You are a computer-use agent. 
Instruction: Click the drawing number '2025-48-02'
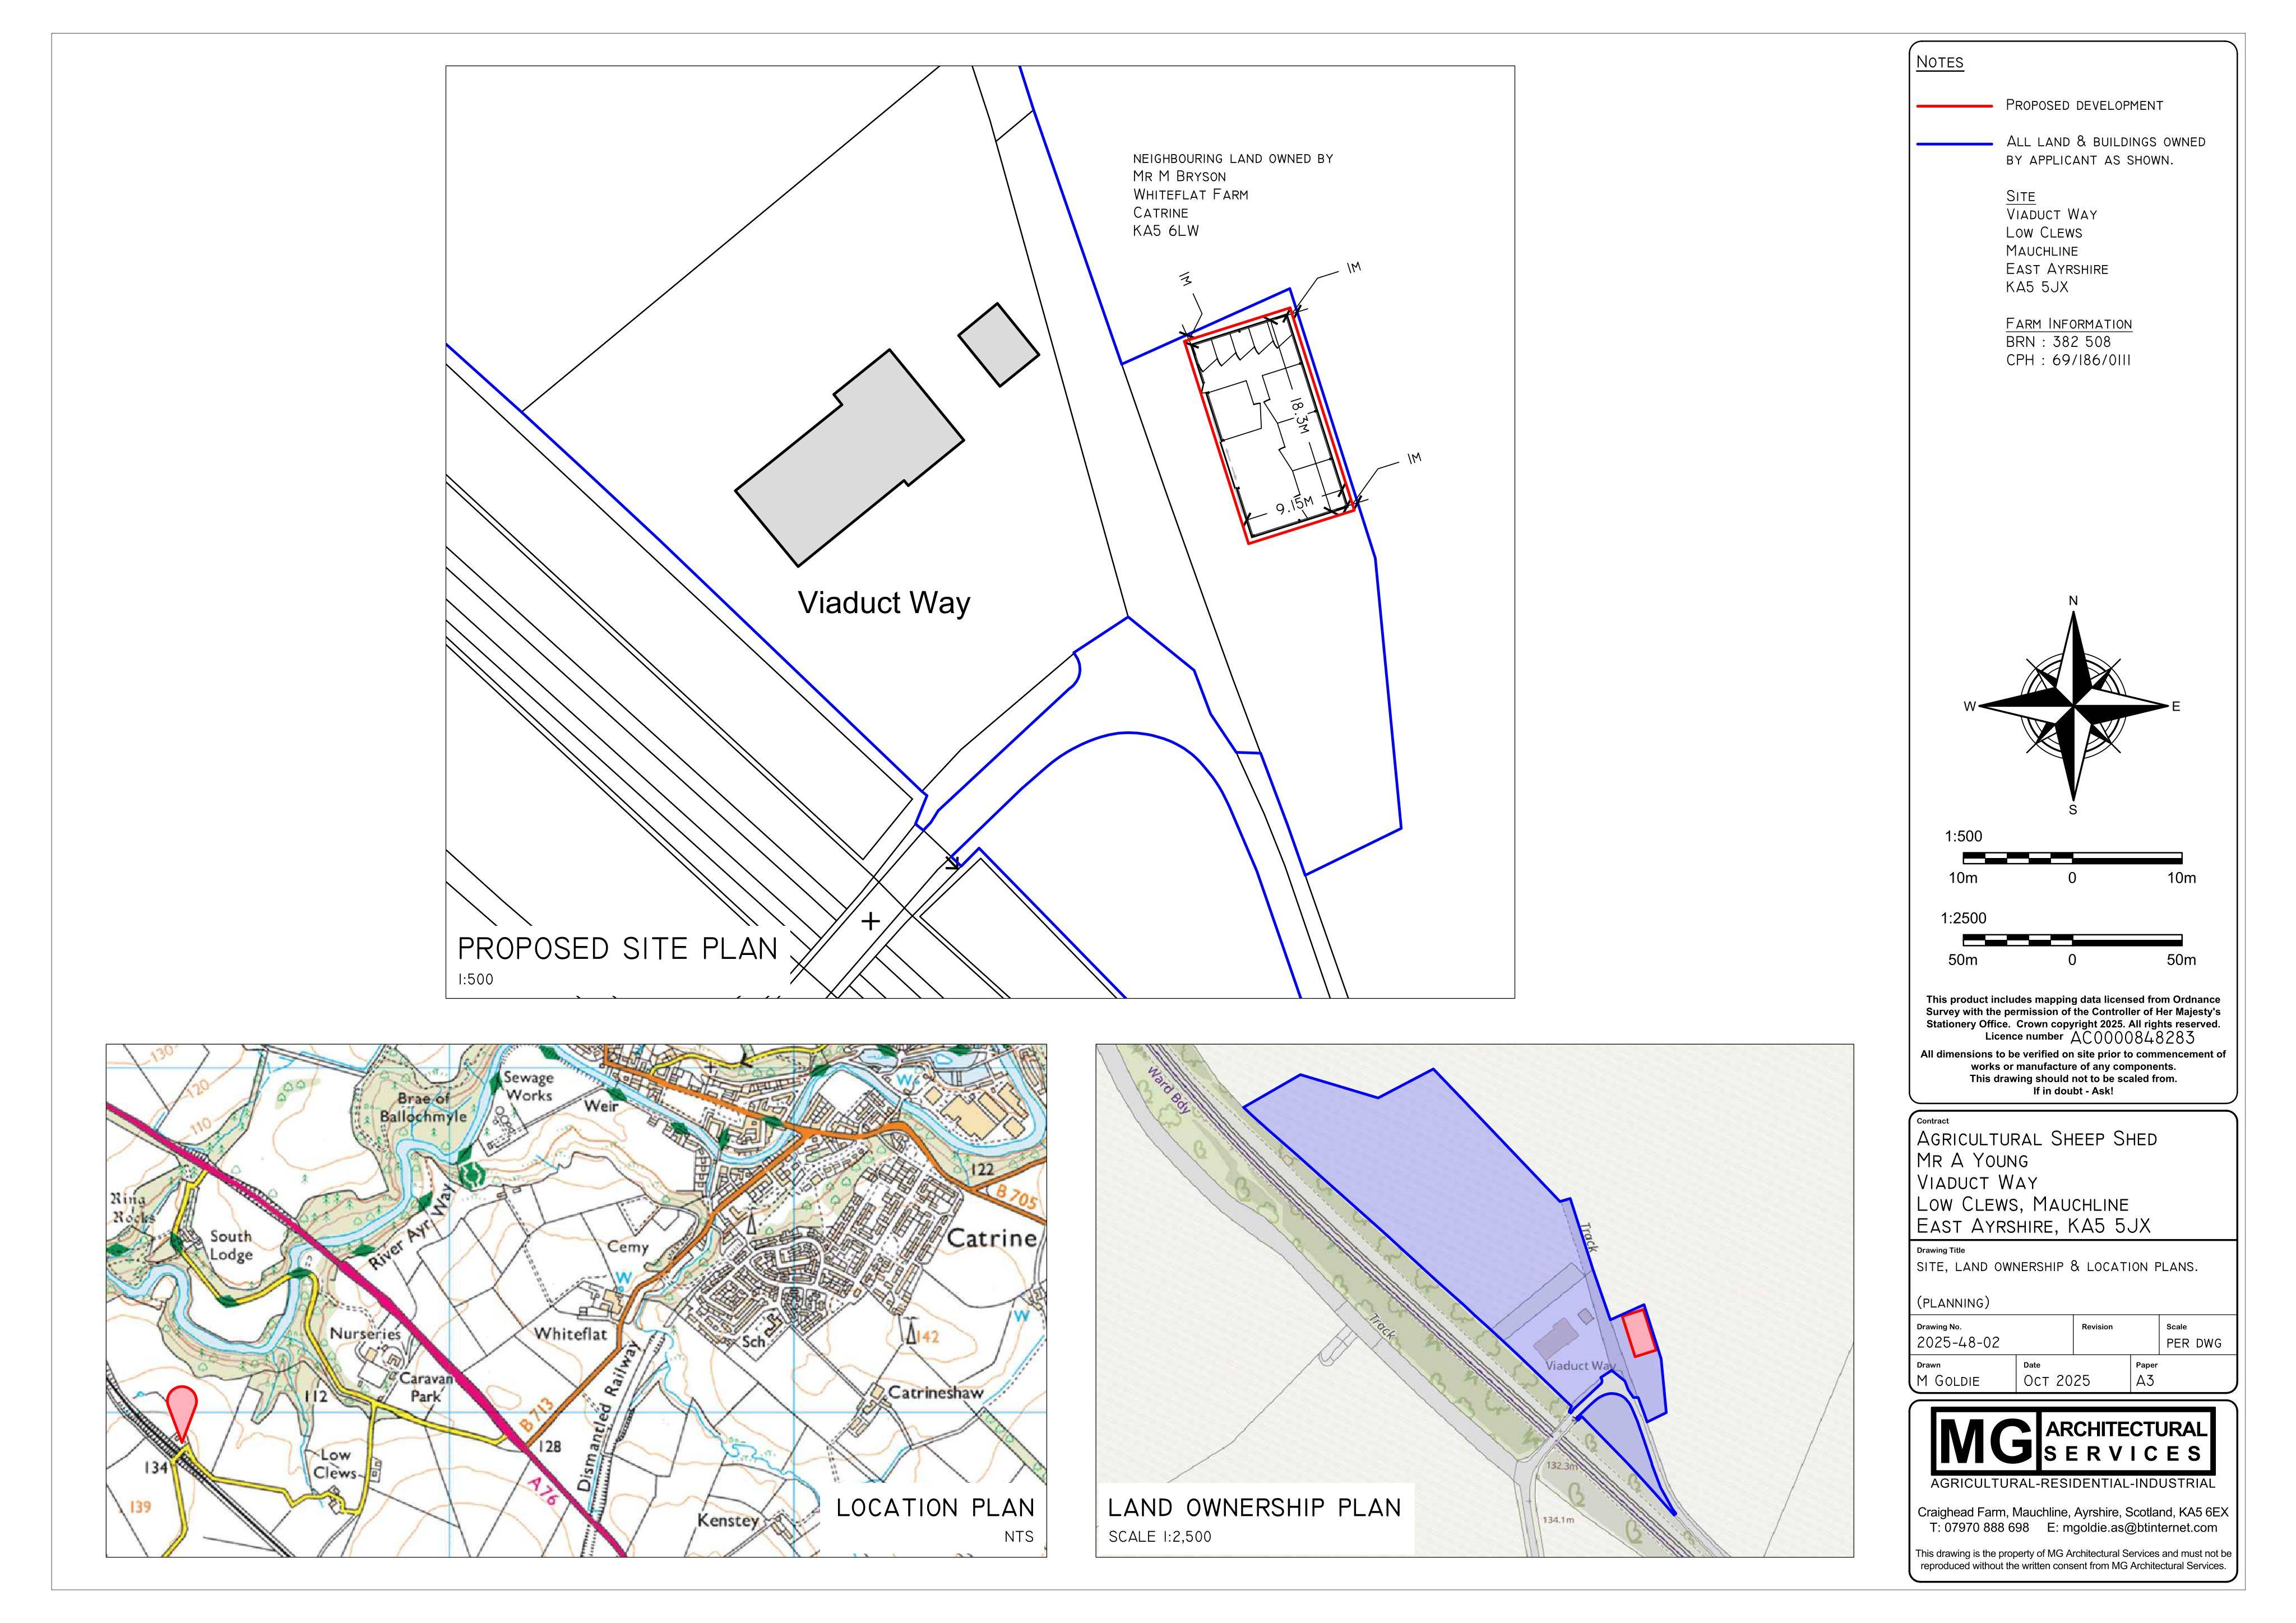point(1958,1342)
